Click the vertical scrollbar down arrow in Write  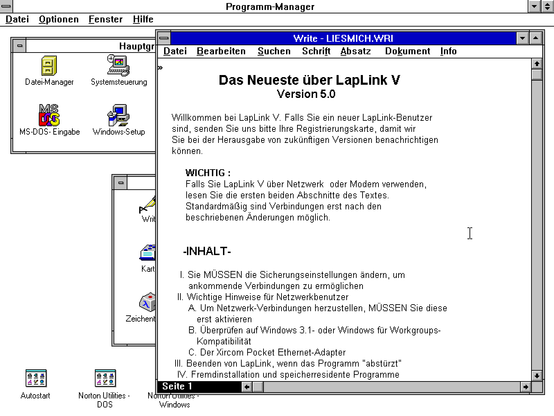(537, 376)
